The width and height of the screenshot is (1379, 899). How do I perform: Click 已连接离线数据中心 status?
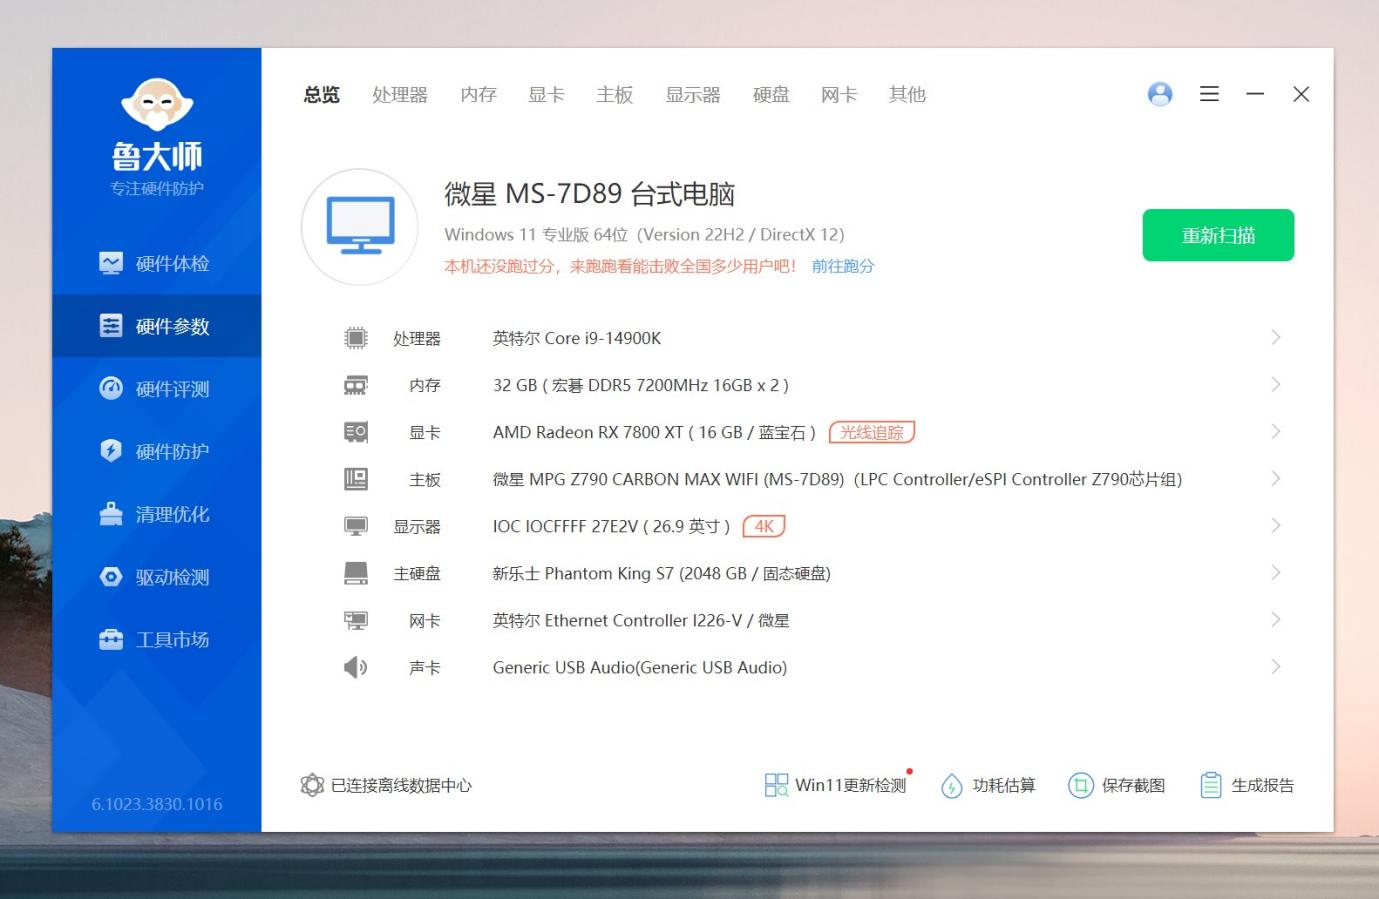[x=386, y=785]
